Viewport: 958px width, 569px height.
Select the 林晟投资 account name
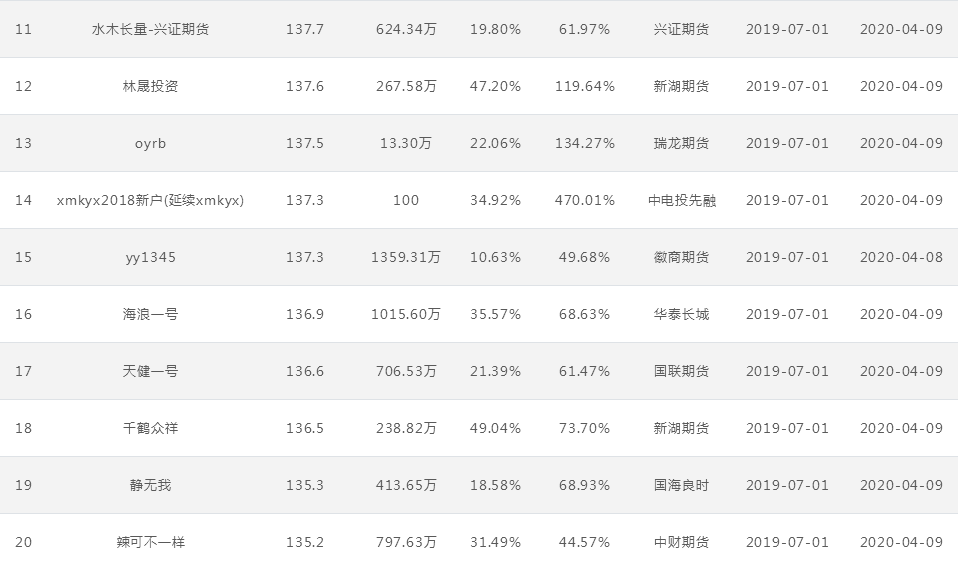point(150,86)
